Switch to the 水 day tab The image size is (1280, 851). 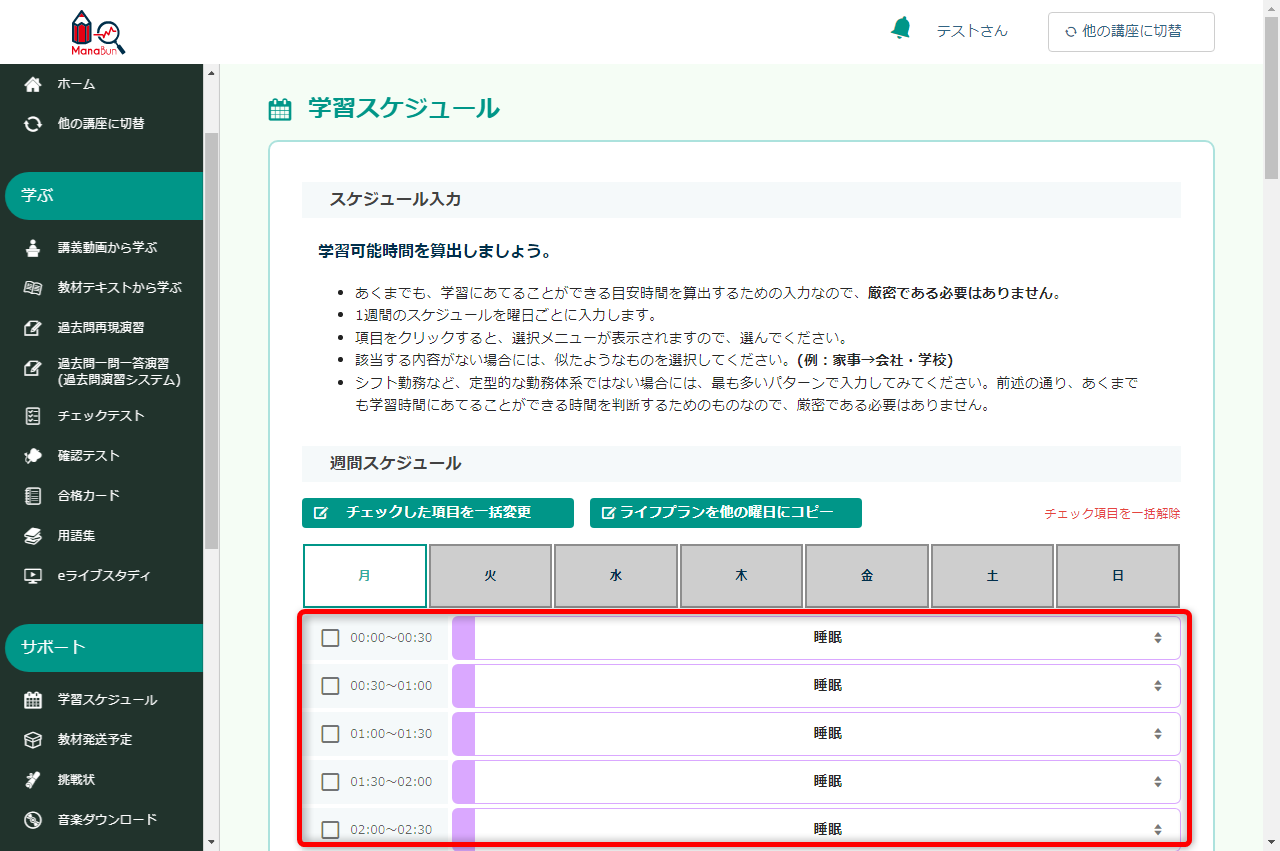tap(616, 576)
